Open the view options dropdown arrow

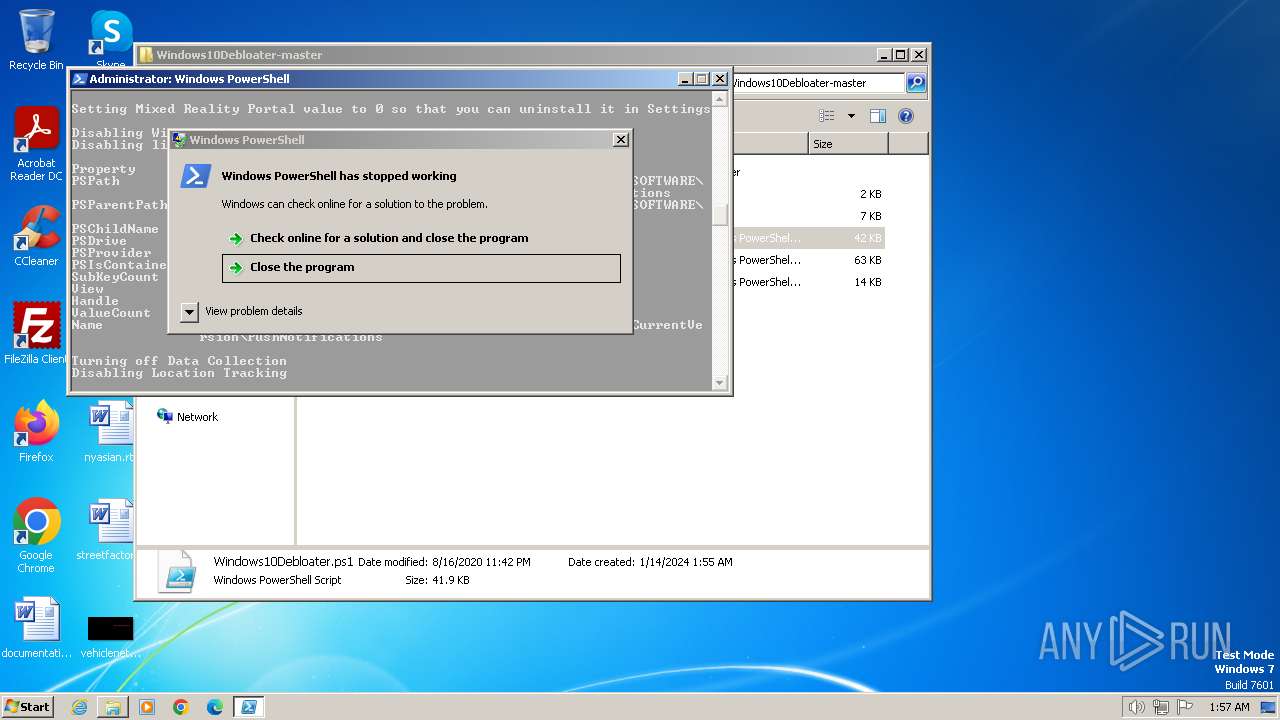[x=851, y=116]
